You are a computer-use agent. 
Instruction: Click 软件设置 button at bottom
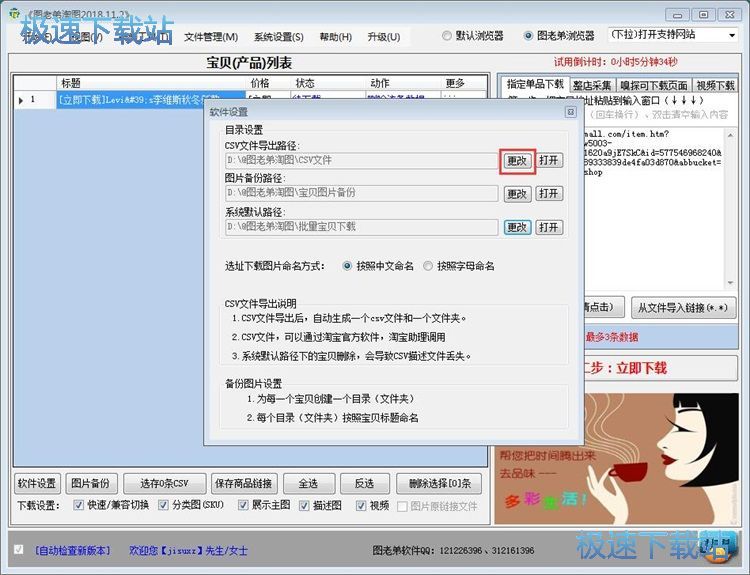[36, 484]
